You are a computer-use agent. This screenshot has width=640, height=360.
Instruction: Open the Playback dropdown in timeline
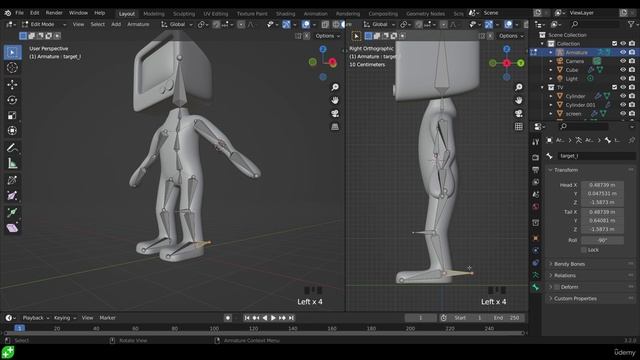36,318
